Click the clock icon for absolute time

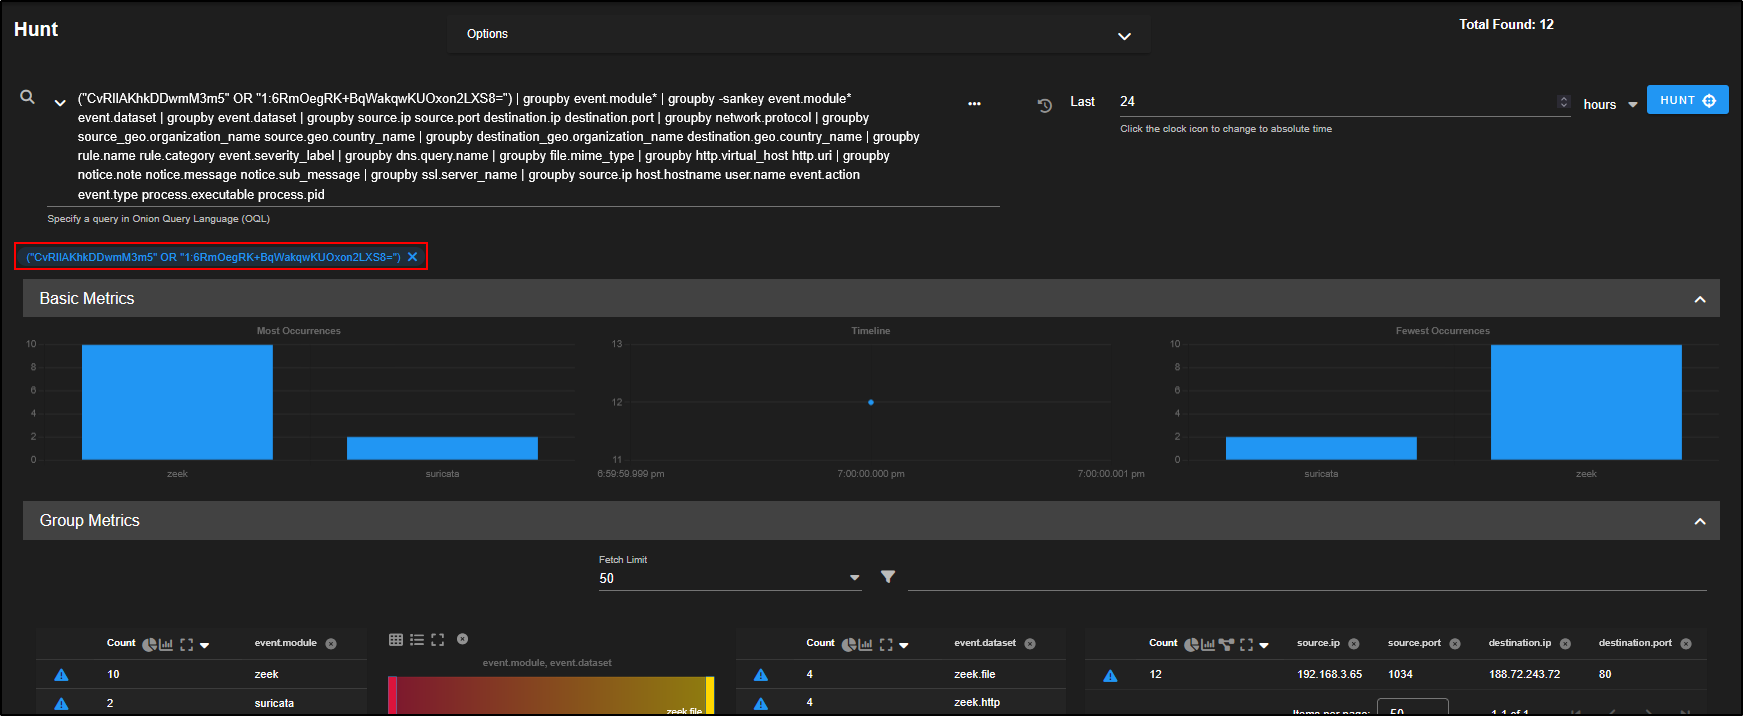point(1044,105)
